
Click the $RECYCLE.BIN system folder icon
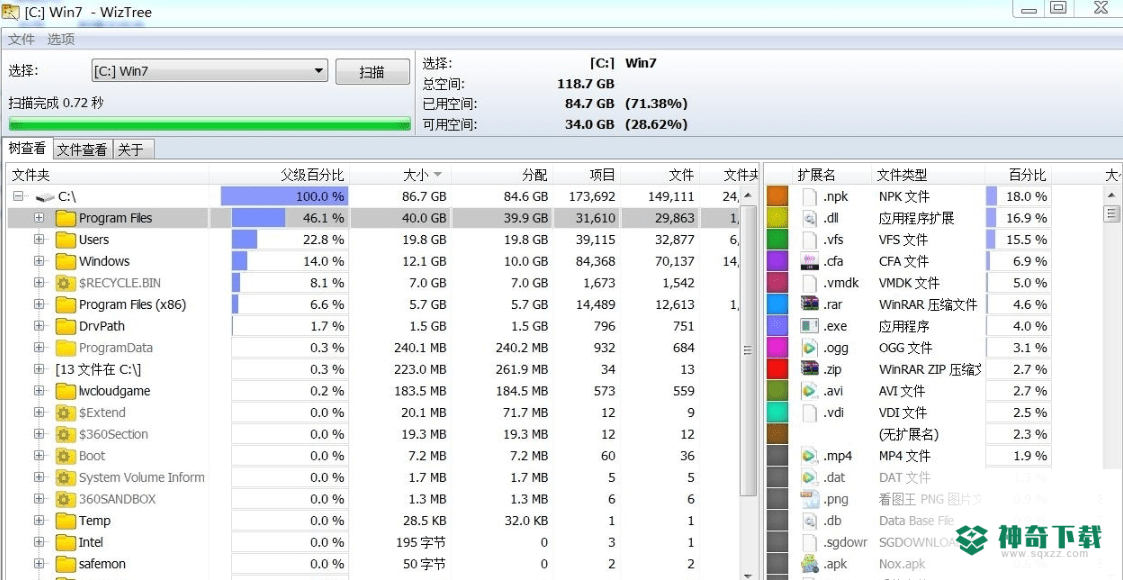pos(66,283)
